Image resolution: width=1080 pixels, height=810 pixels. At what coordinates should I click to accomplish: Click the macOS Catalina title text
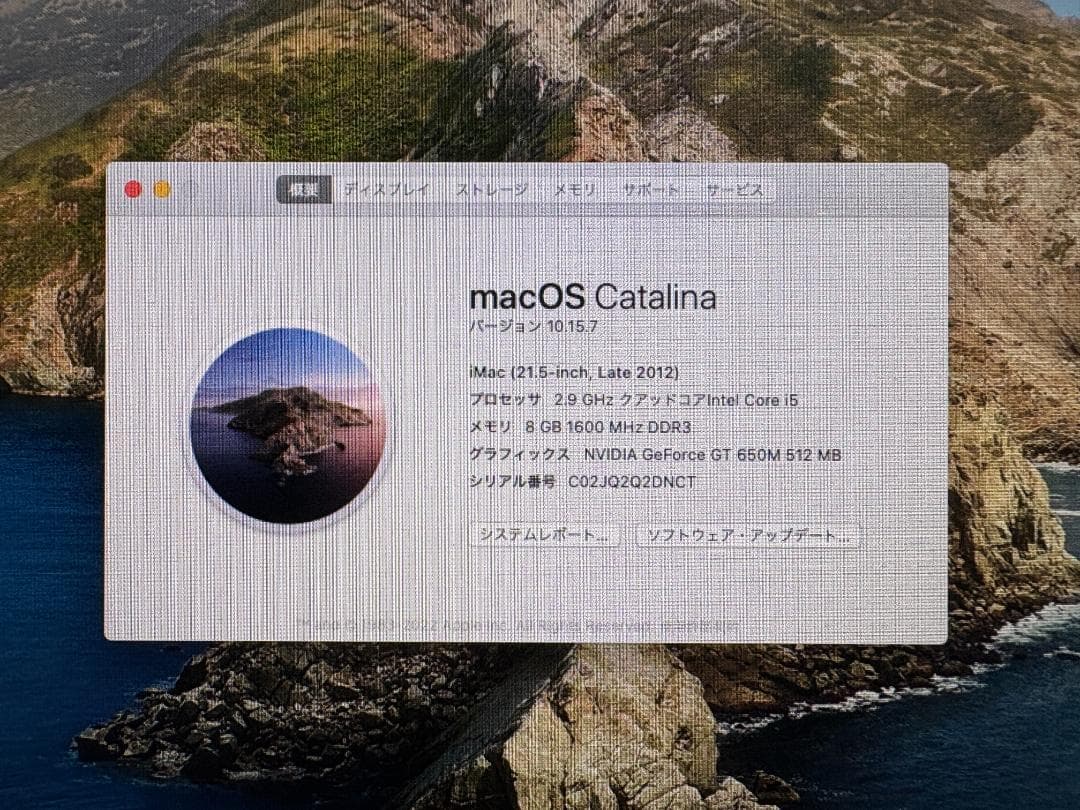click(x=594, y=296)
